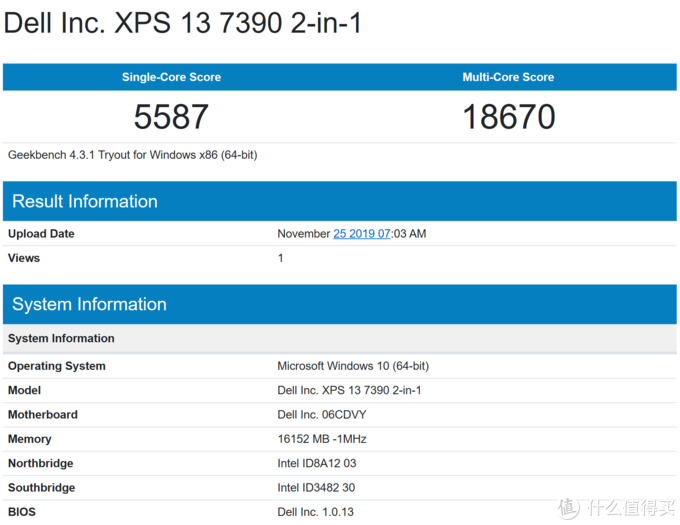Click the System Information gray subheader row
680x525 pixels.
point(340,339)
